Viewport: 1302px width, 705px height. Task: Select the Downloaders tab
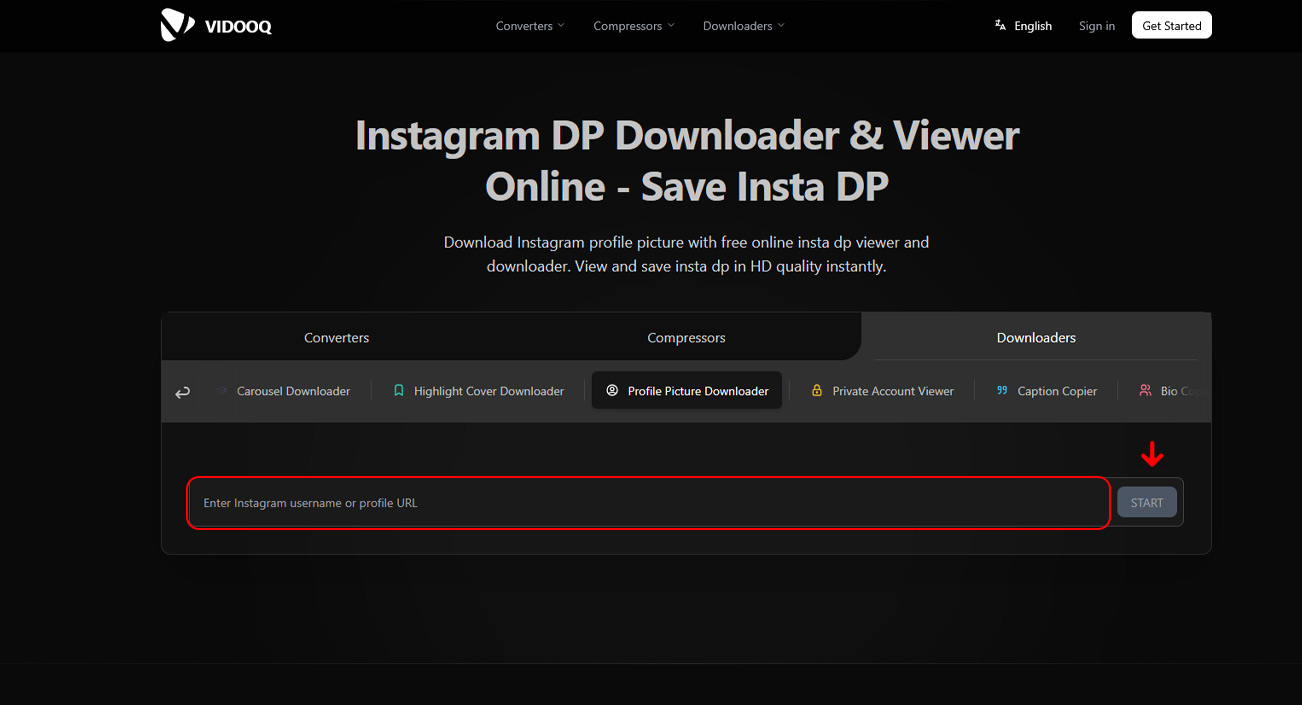[x=1036, y=338]
